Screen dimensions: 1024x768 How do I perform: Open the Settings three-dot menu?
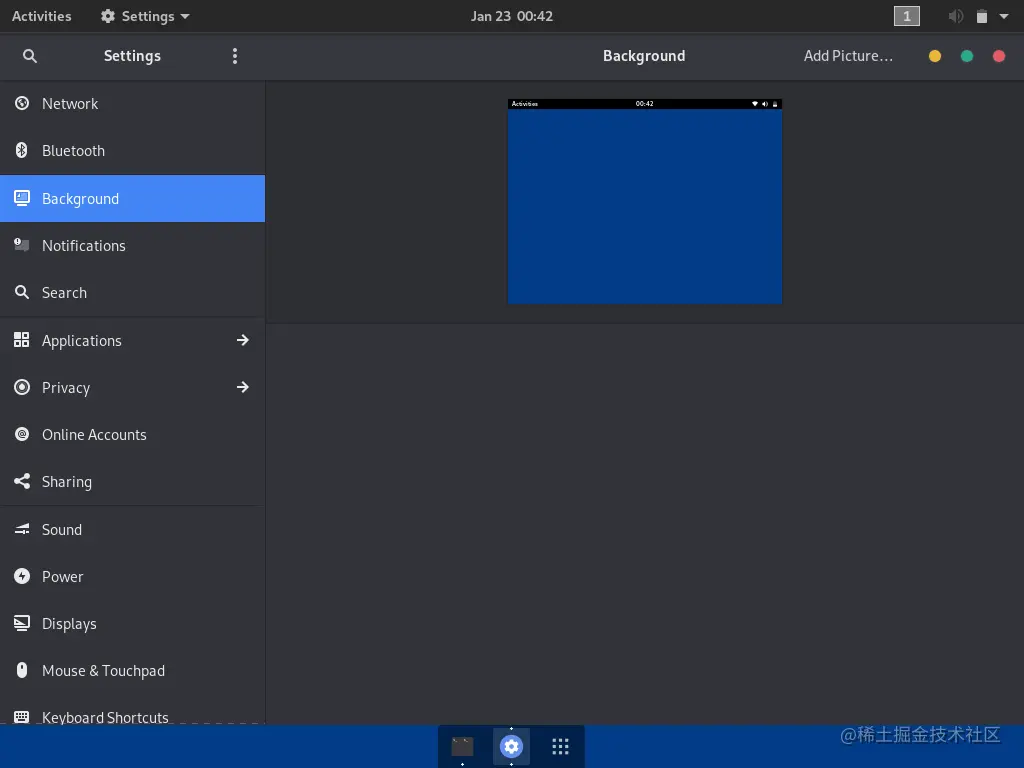coord(234,56)
